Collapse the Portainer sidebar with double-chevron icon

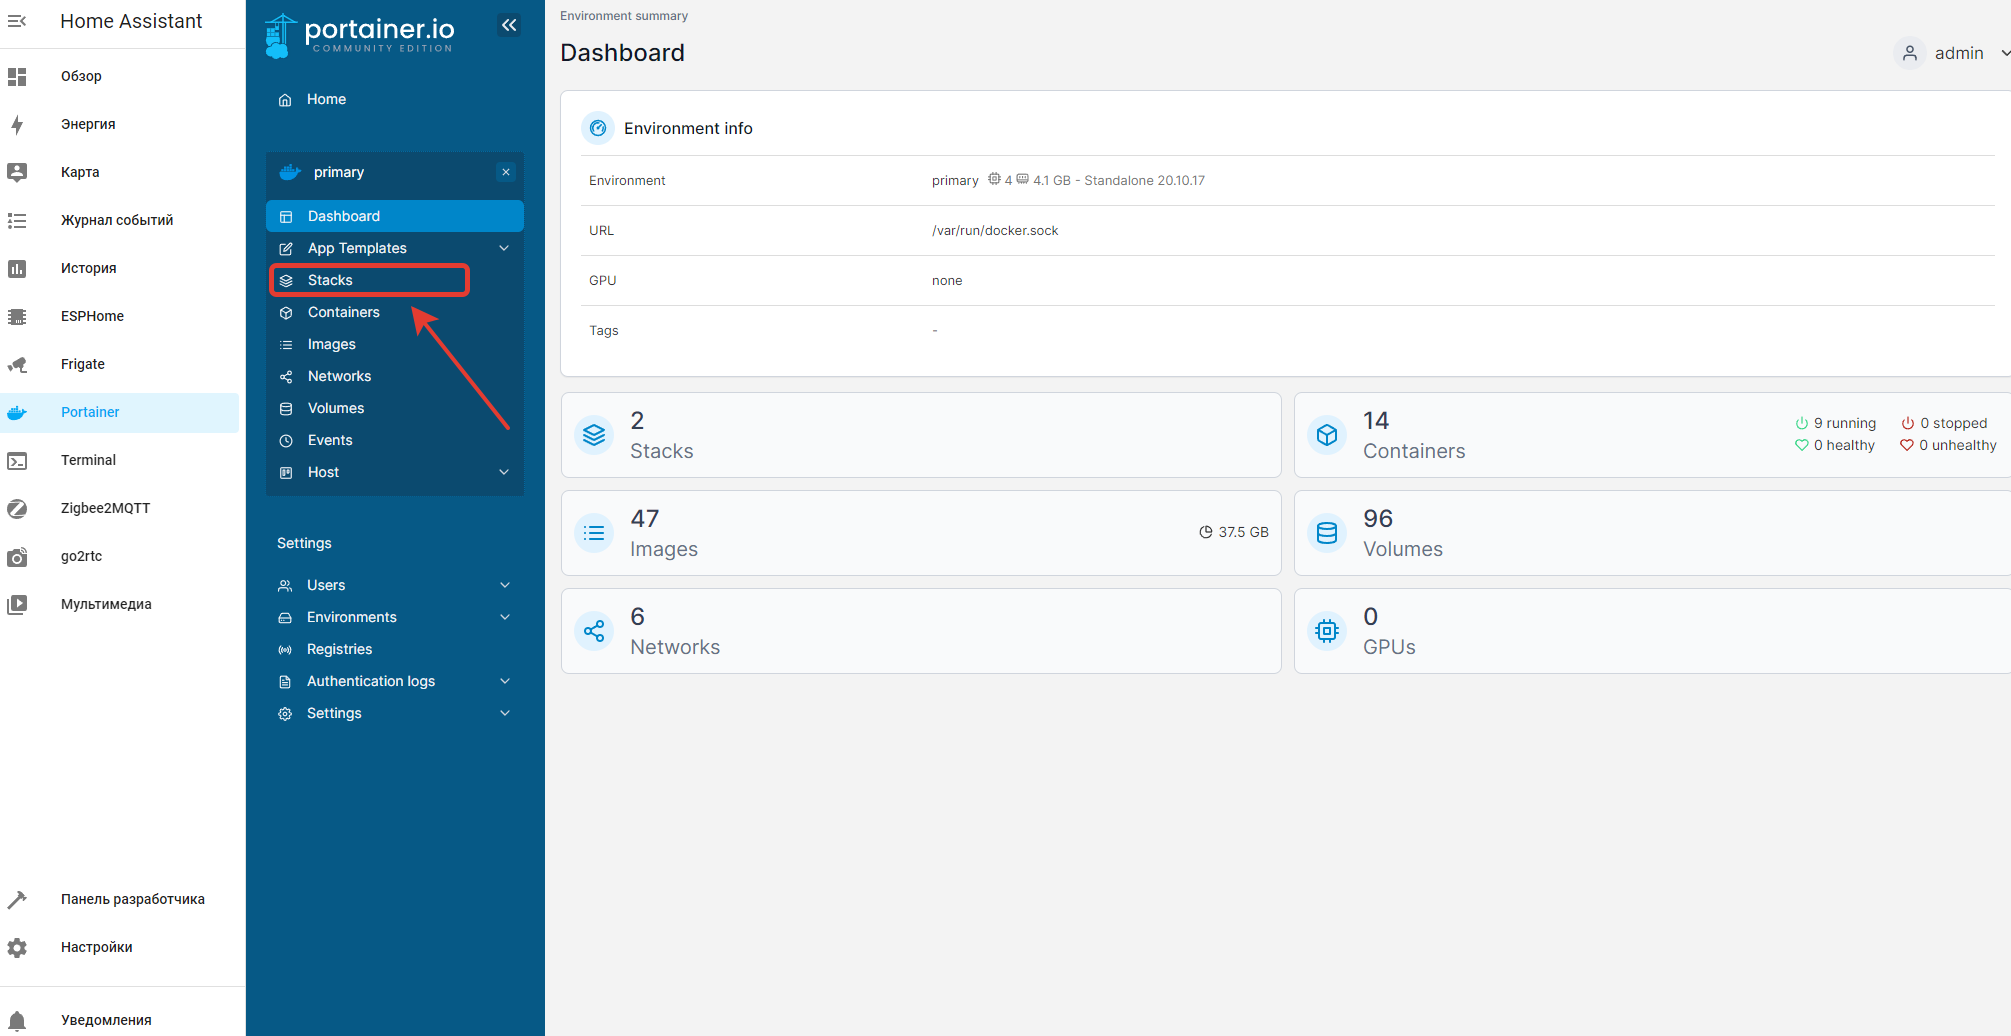click(x=509, y=25)
